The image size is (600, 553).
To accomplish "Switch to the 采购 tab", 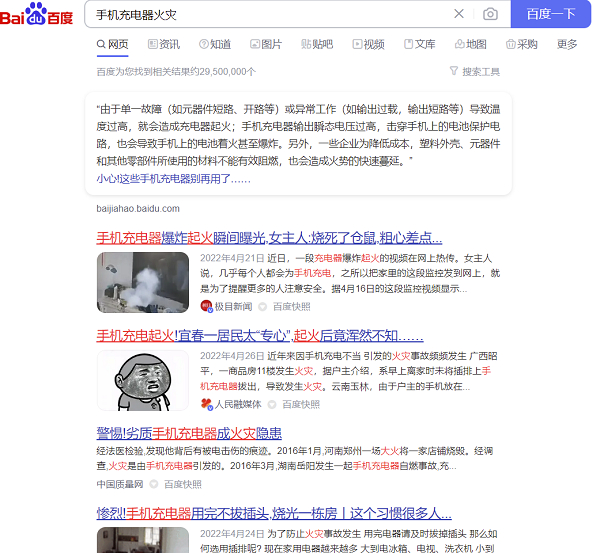I will pos(522,44).
